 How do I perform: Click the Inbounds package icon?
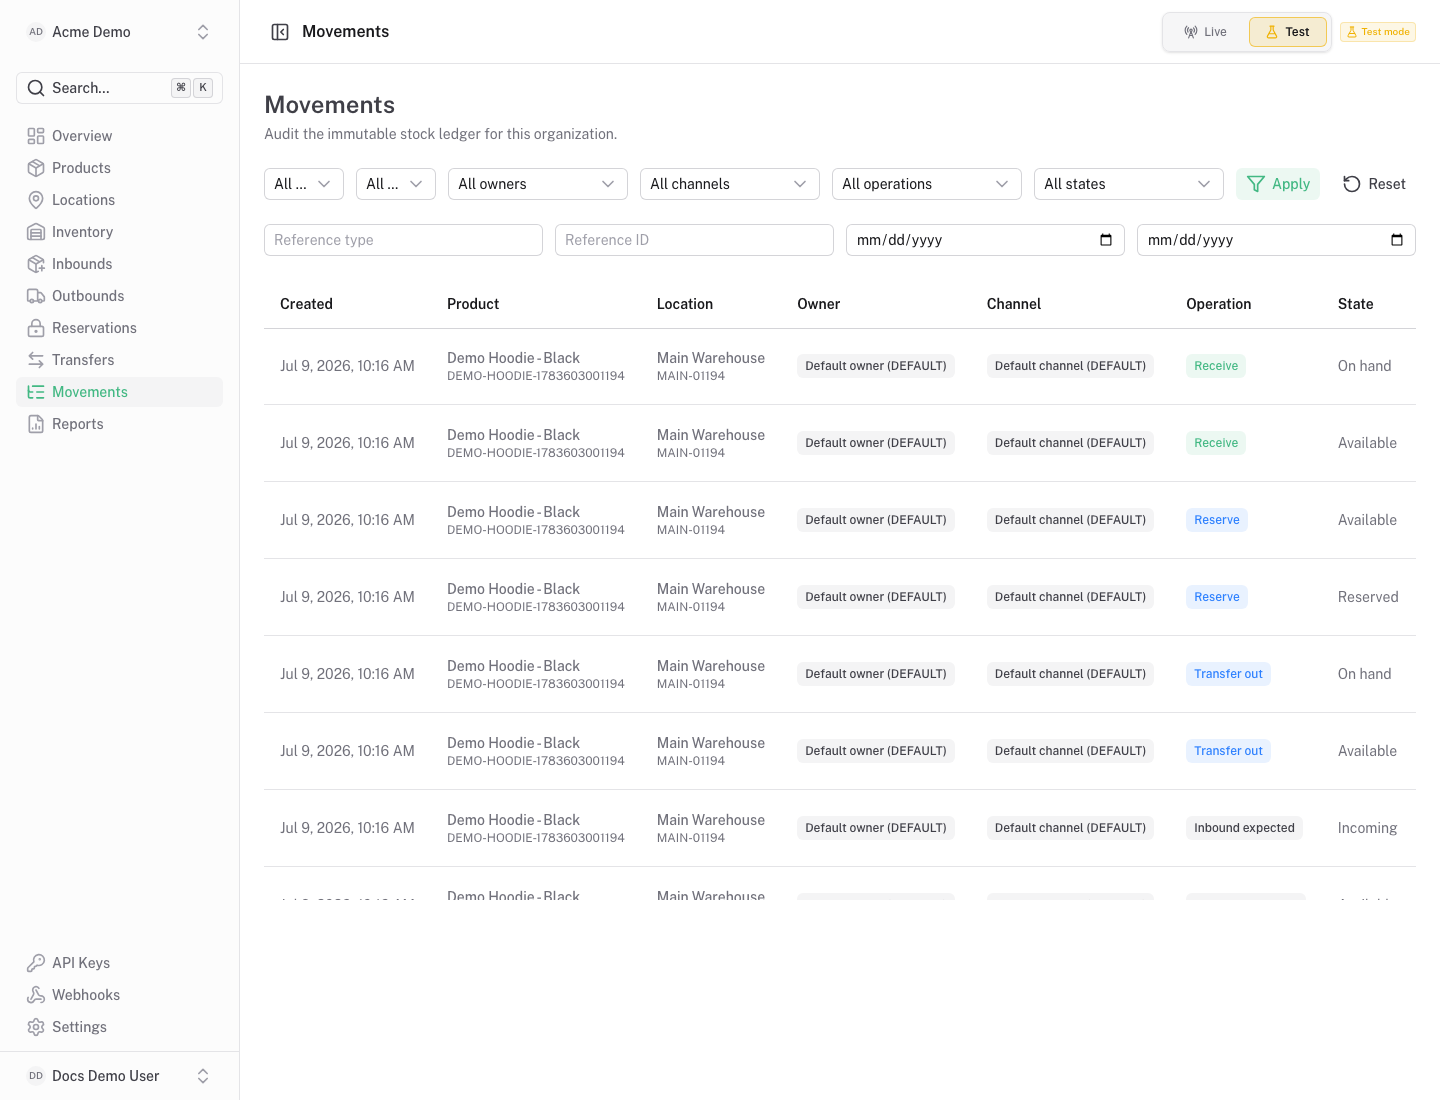pyautogui.click(x=36, y=264)
